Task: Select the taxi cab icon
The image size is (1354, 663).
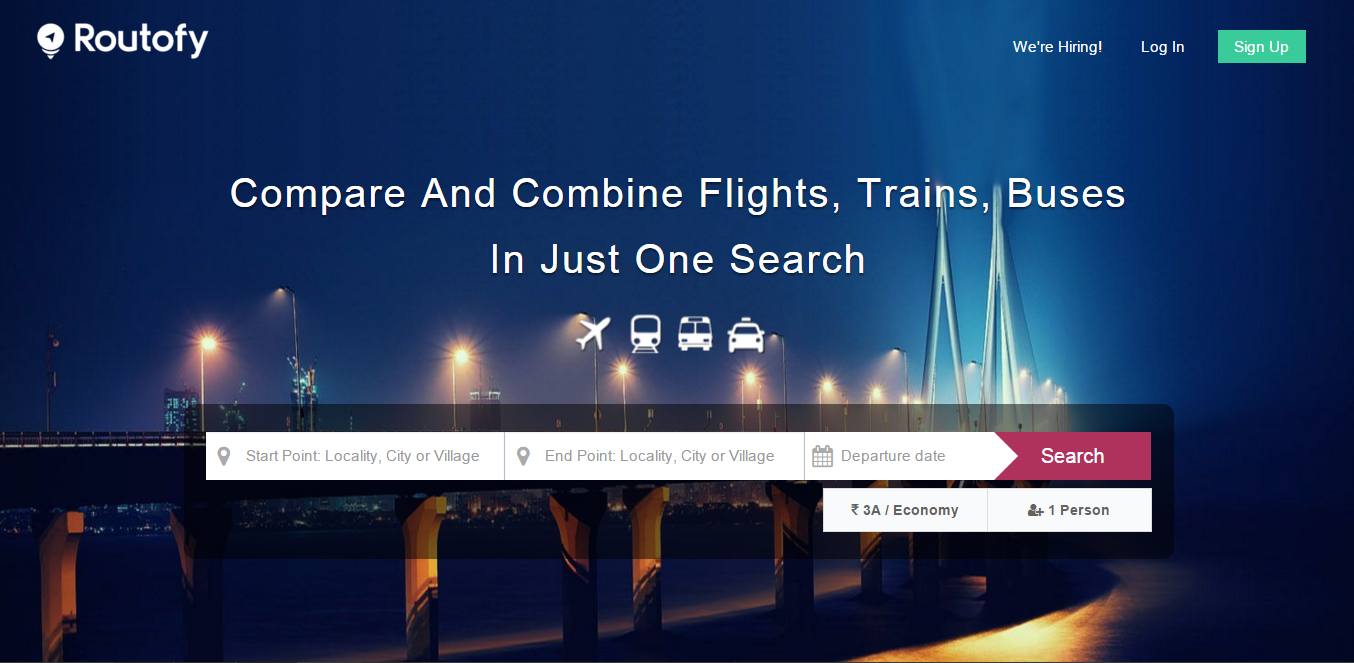Action: (x=746, y=334)
